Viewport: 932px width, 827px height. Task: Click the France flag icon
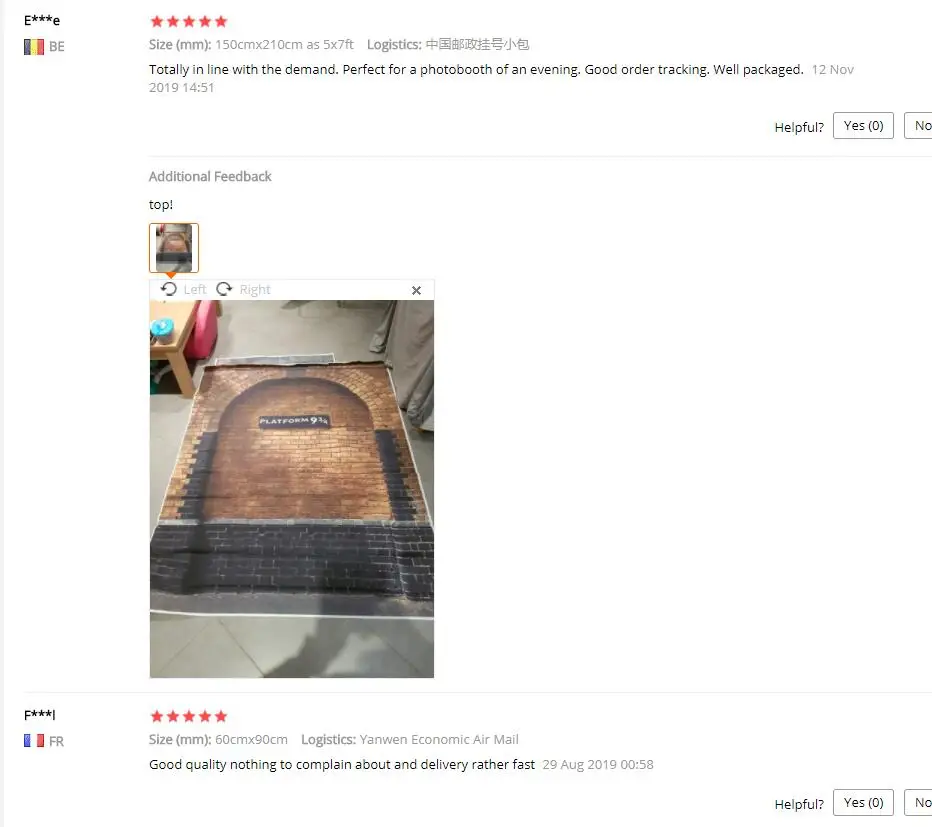click(x=34, y=741)
